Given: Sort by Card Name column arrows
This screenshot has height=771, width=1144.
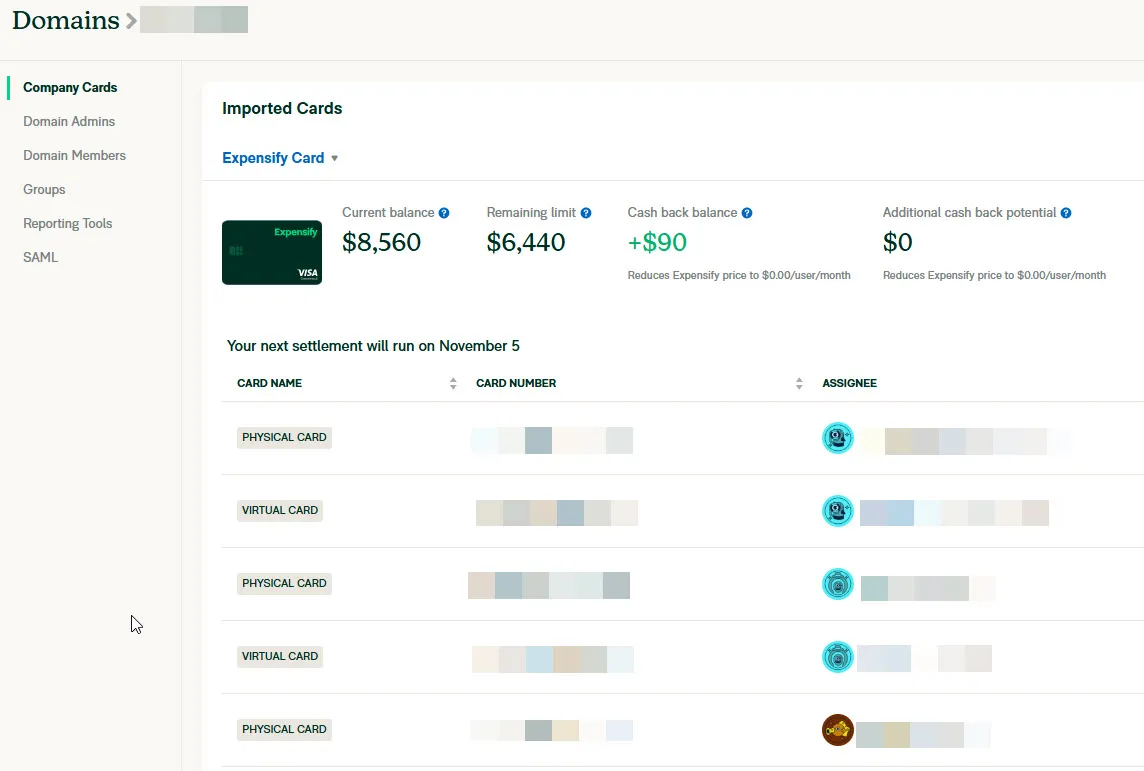Looking at the screenshot, I should pos(453,383).
